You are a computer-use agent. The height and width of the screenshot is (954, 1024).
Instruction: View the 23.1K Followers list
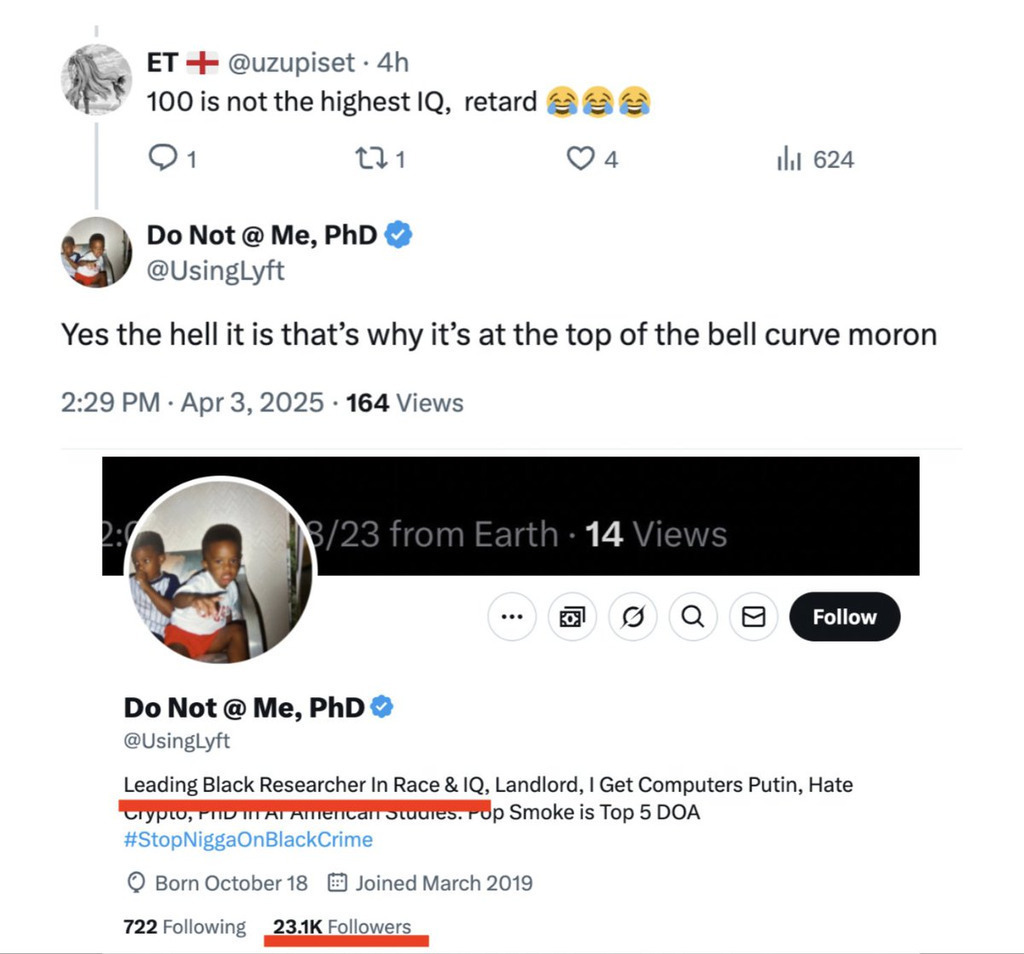(342, 927)
